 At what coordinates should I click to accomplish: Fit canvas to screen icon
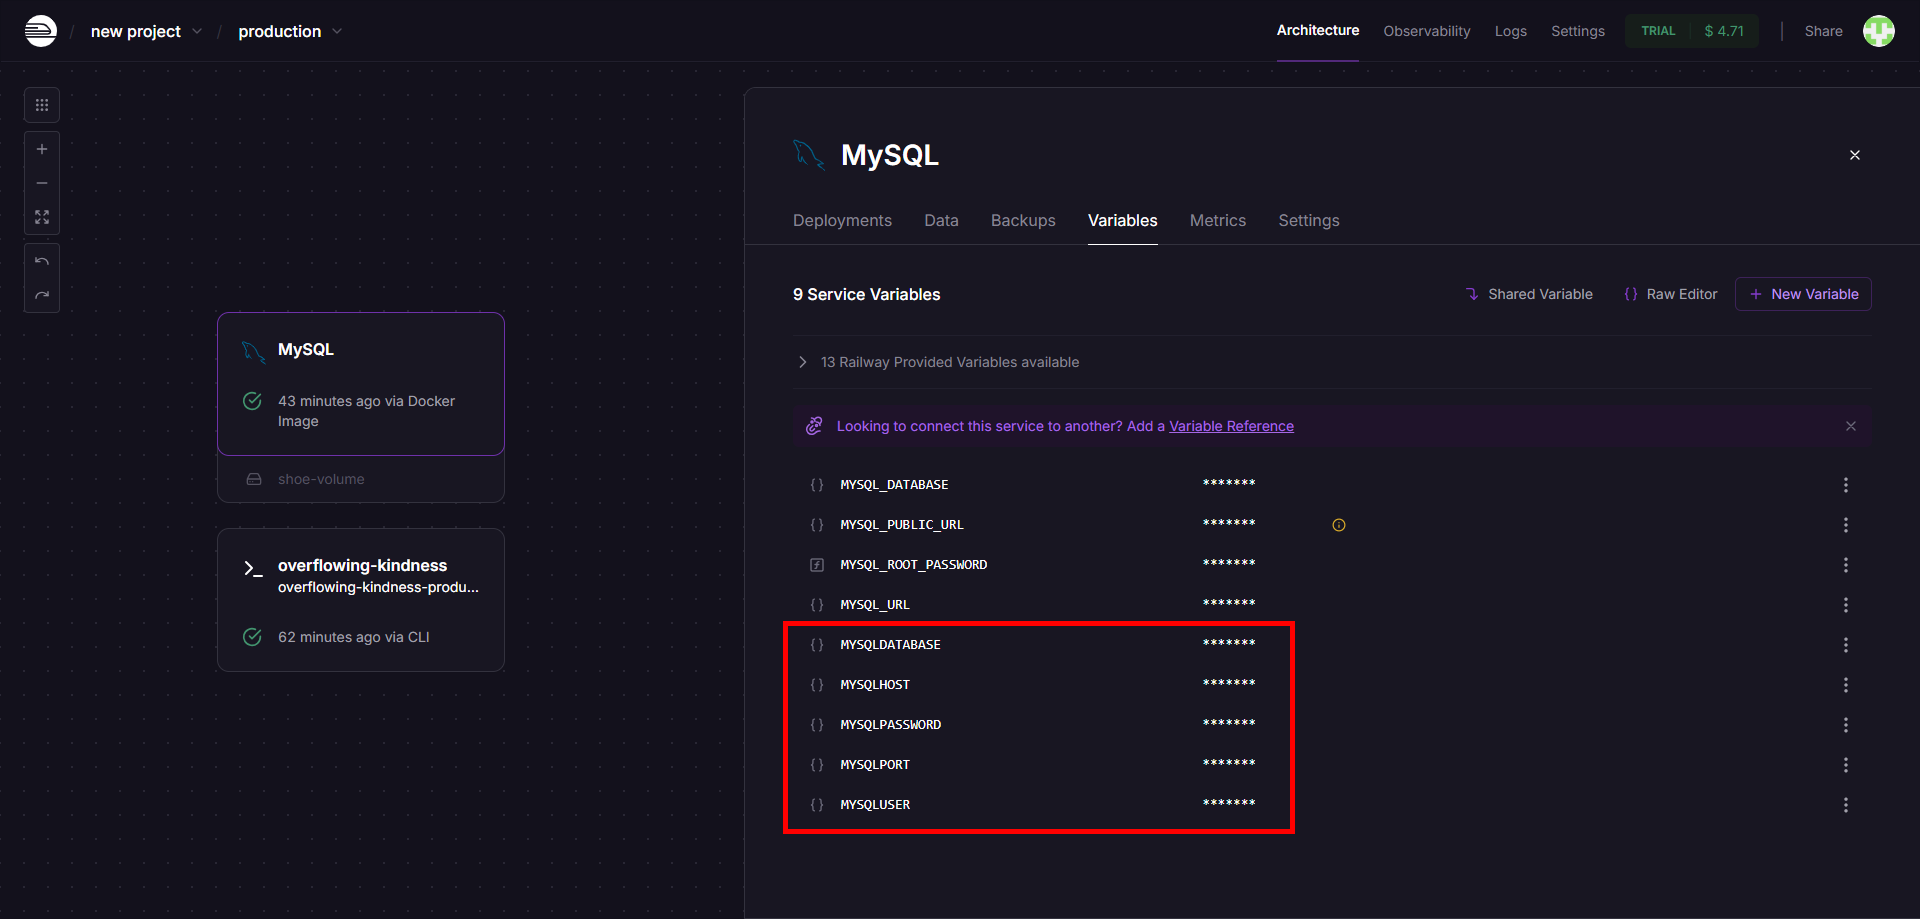pos(42,217)
